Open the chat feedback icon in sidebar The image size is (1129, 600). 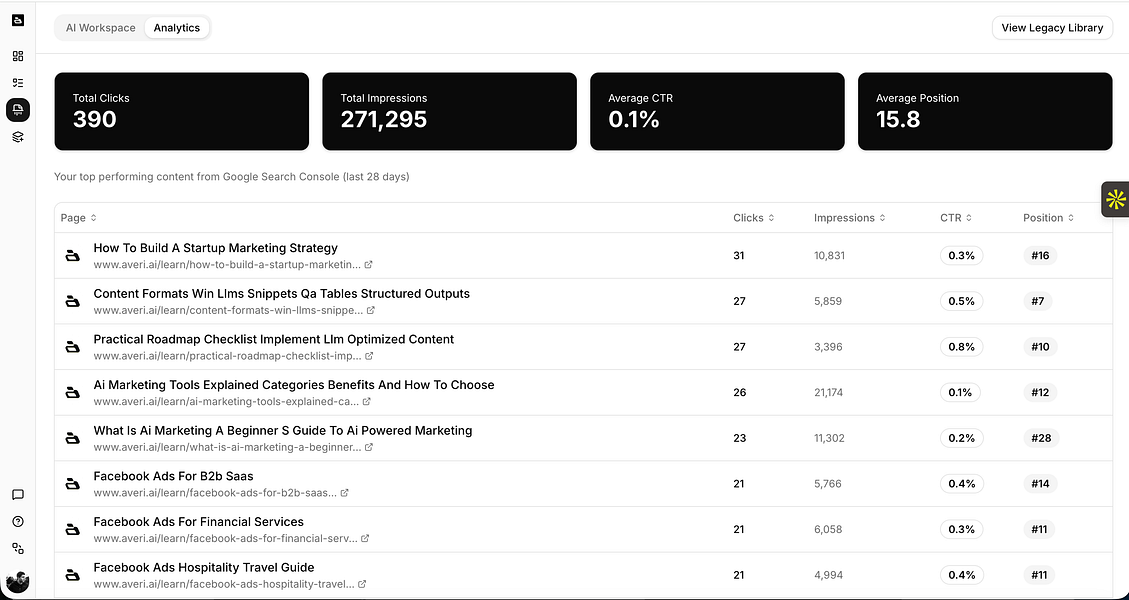tap(18, 494)
